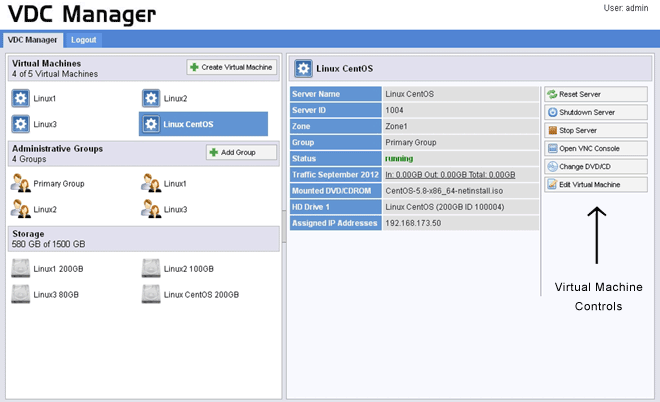Open Linux2 label in Administrative Groups
The width and height of the screenshot is (660, 402).
point(45,209)
